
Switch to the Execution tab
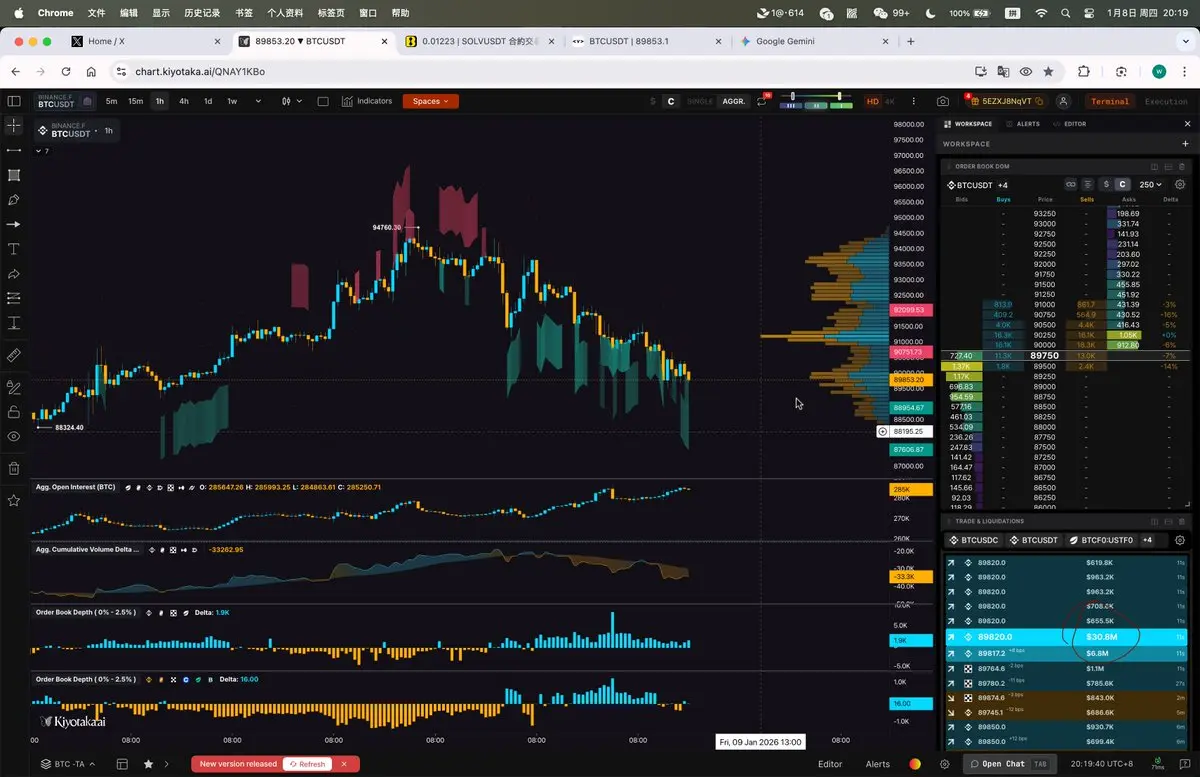[x=1166, y=101]
